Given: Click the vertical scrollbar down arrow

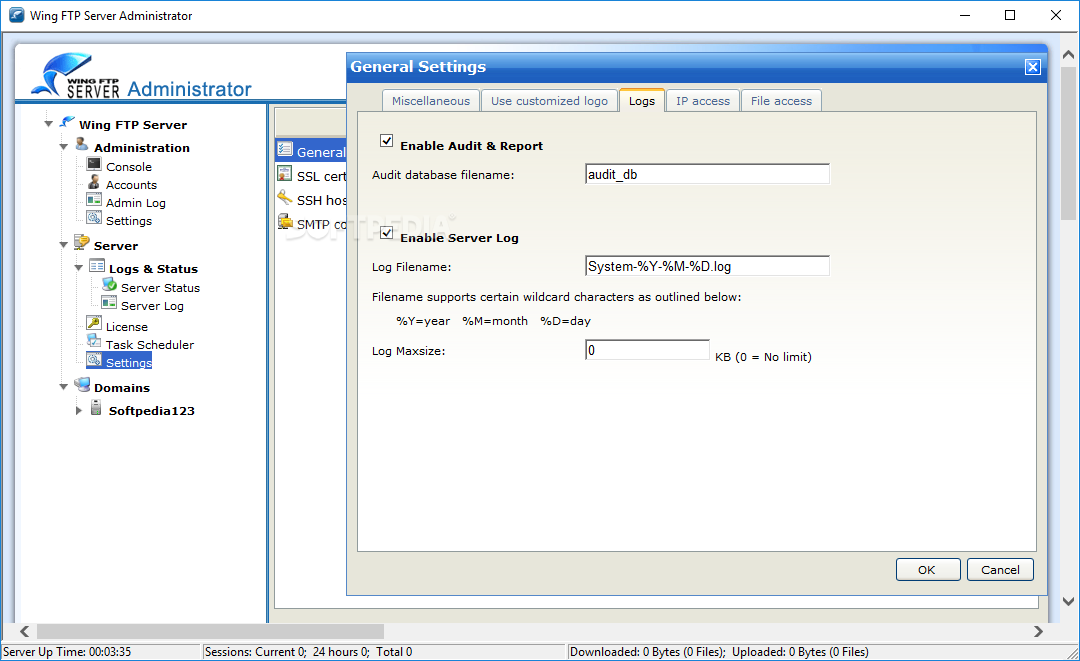Looking at the screenshot, I should coord(1068,601).
